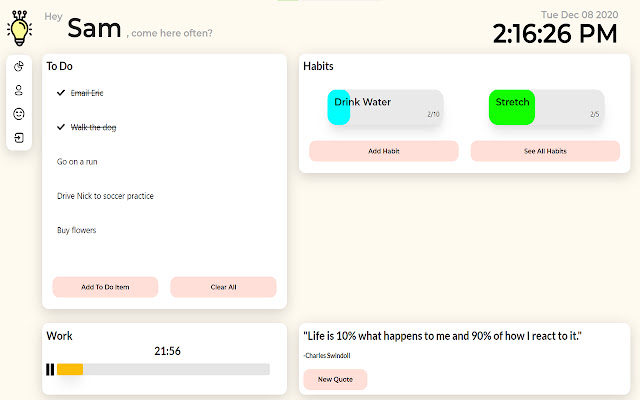Image resolution: width=640 pixels, height=400 pixels.
Task: Click the 2:16:26 PM clock display
Action: click(555, 34)
